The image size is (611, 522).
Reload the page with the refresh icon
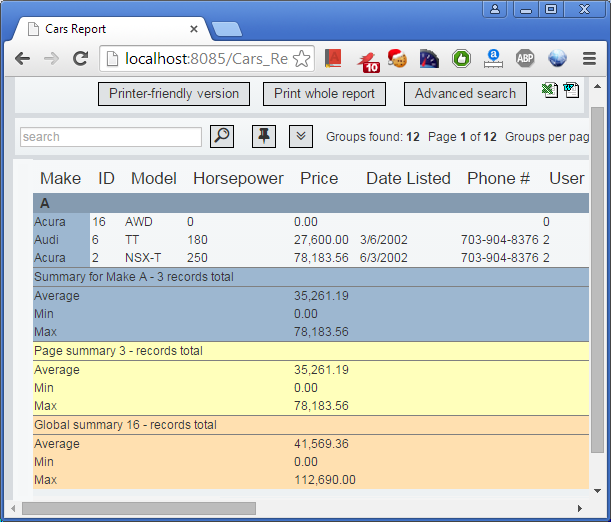pos(80,59)
